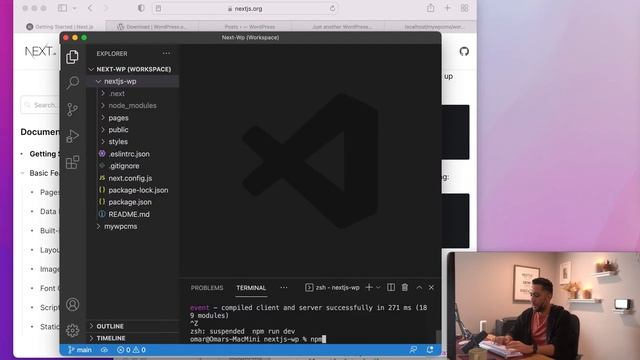This screenshot has height=360, width=640.
Task: Create a new terminal with plus icon
Action: point(369,287)
